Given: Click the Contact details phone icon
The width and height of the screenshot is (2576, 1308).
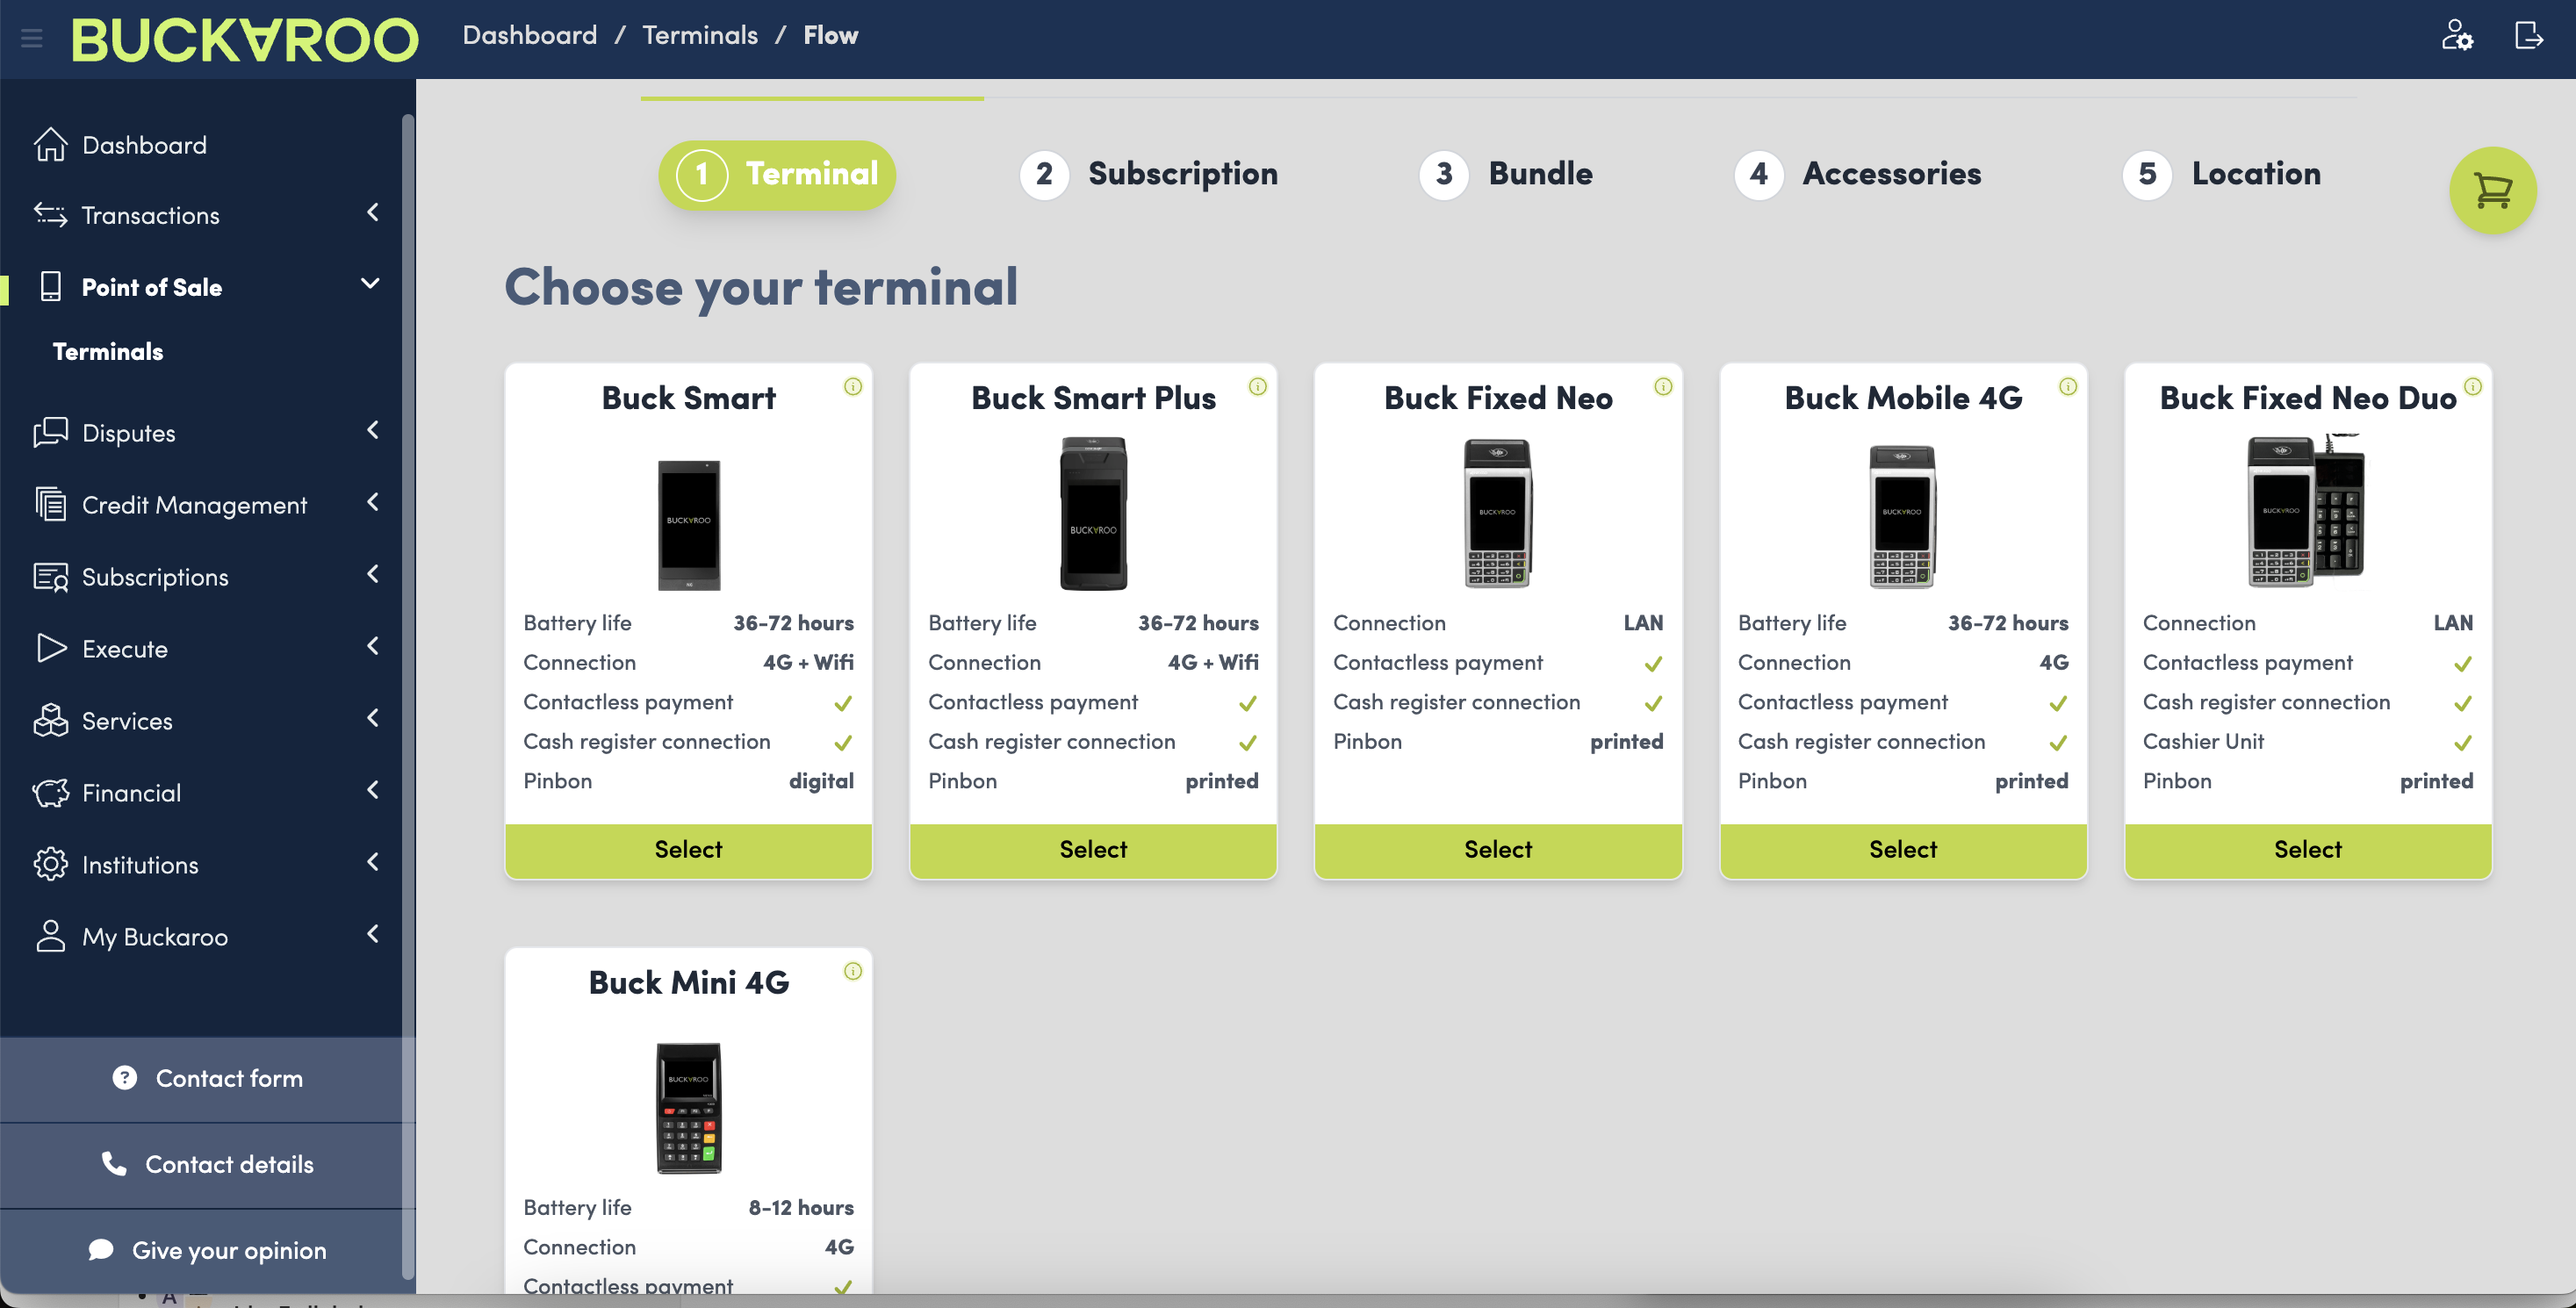Looking at the screenshot, I should pyautogui.click(x=114, y=1164).
